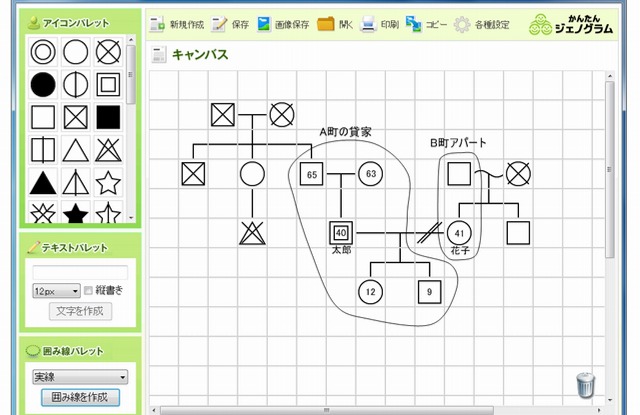Click 印刷 to print the genogram

click(x=379, y=23)
